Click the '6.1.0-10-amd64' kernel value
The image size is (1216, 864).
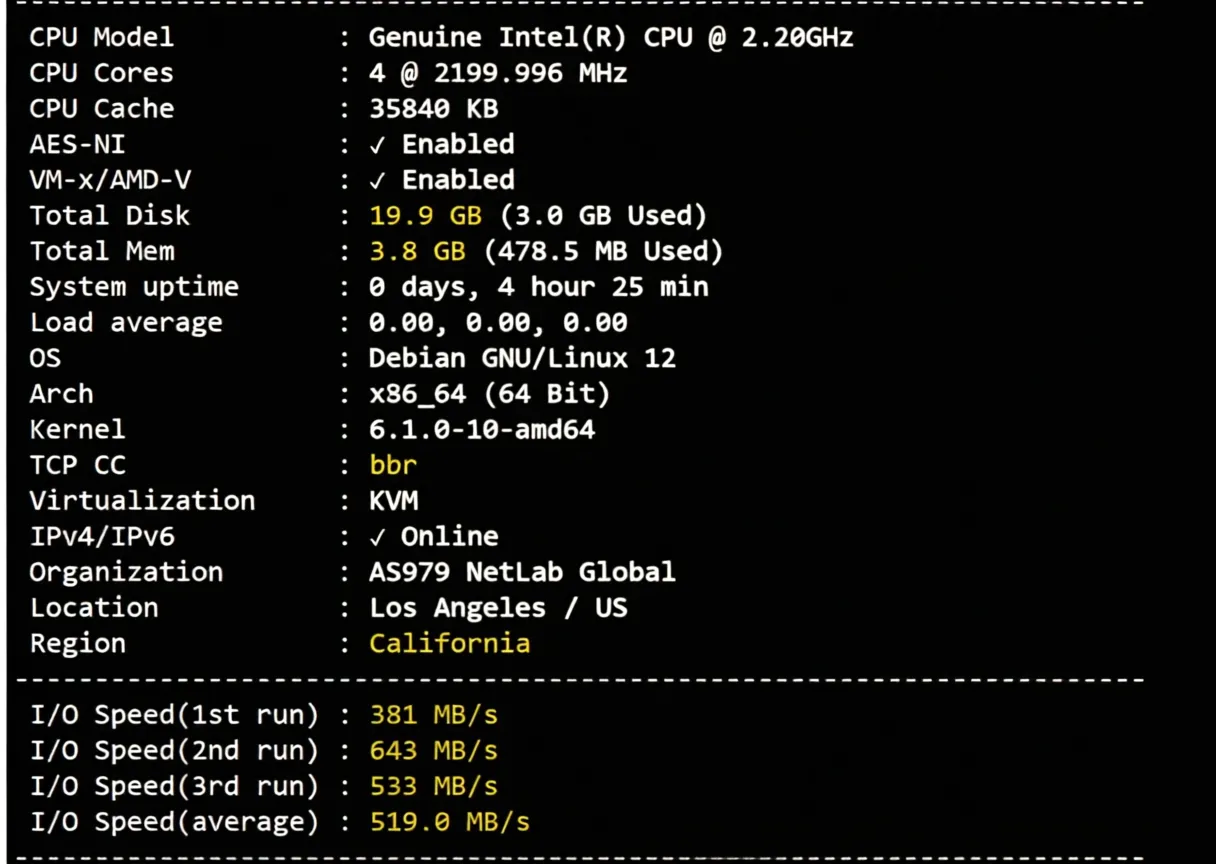(x=482, y=430)
